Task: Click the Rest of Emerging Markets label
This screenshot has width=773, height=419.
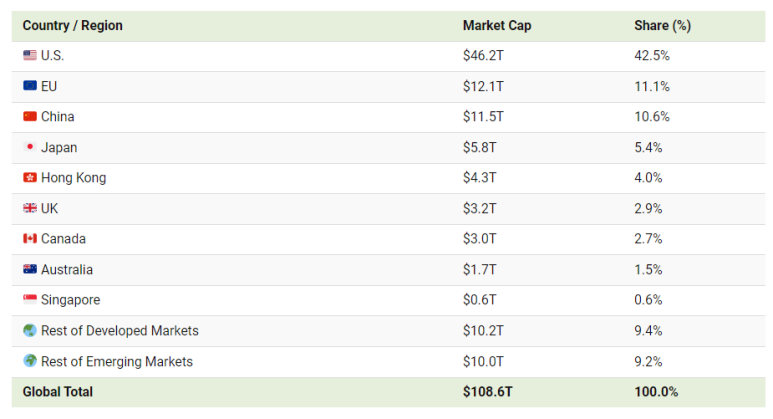Action: pos(117,362)
